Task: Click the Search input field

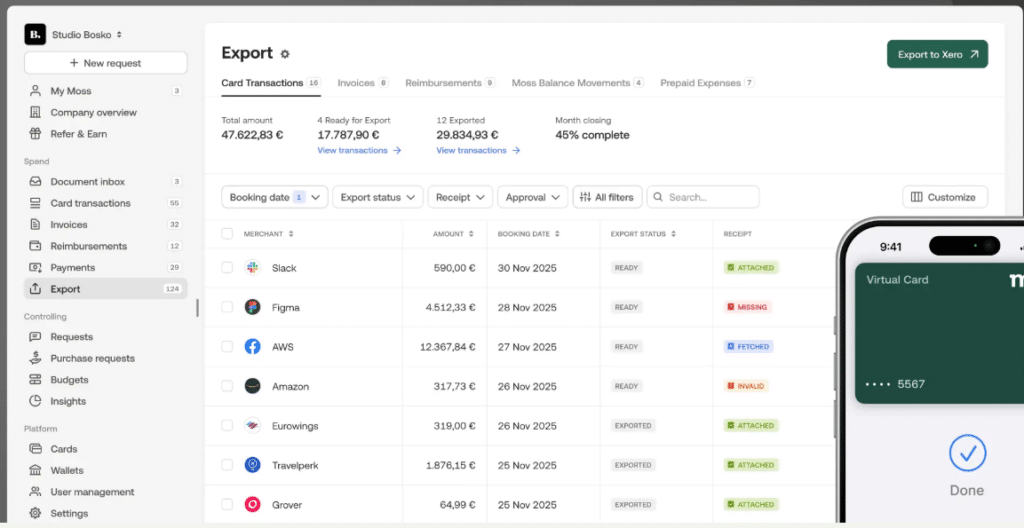Action: click(x=710, y=197)
